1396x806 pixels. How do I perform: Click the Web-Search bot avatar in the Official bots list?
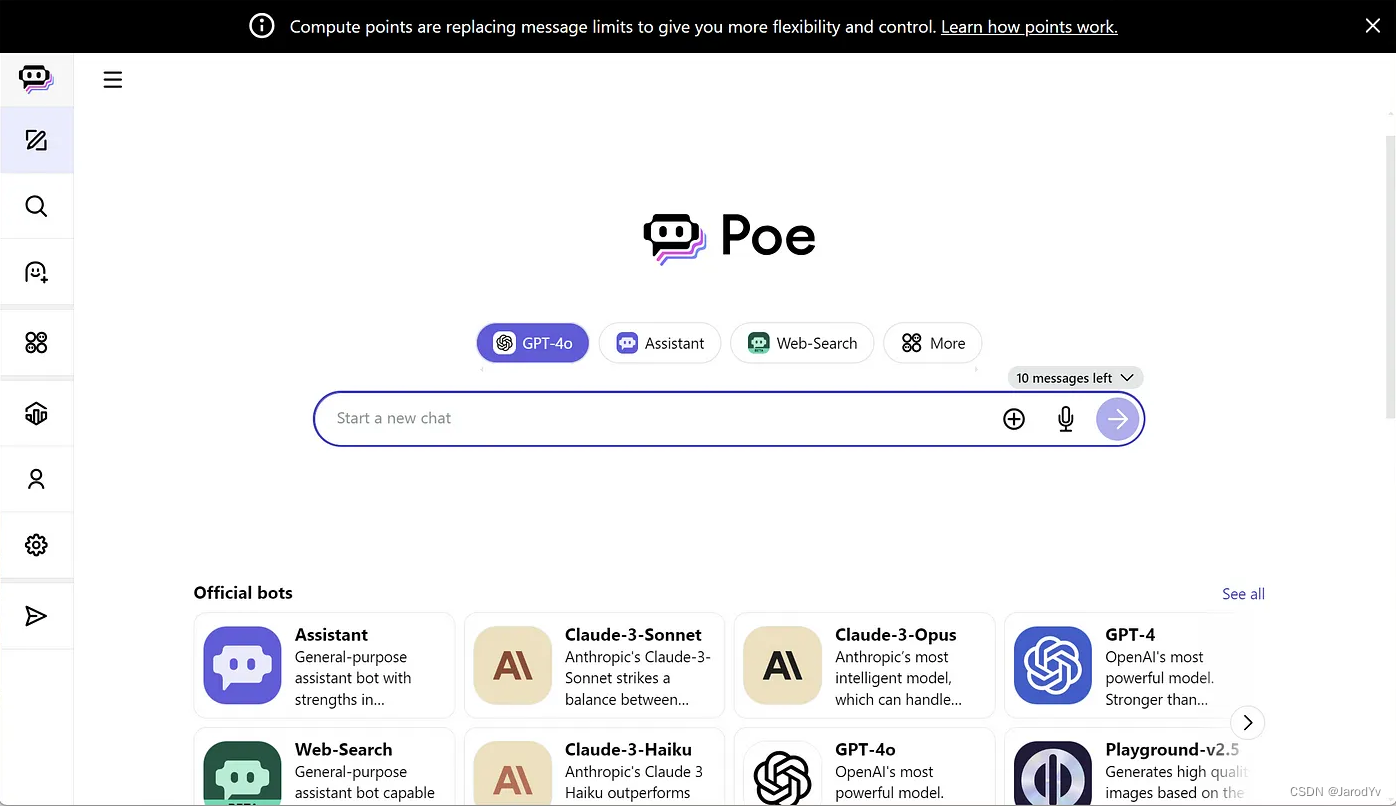tap(242, 773)
